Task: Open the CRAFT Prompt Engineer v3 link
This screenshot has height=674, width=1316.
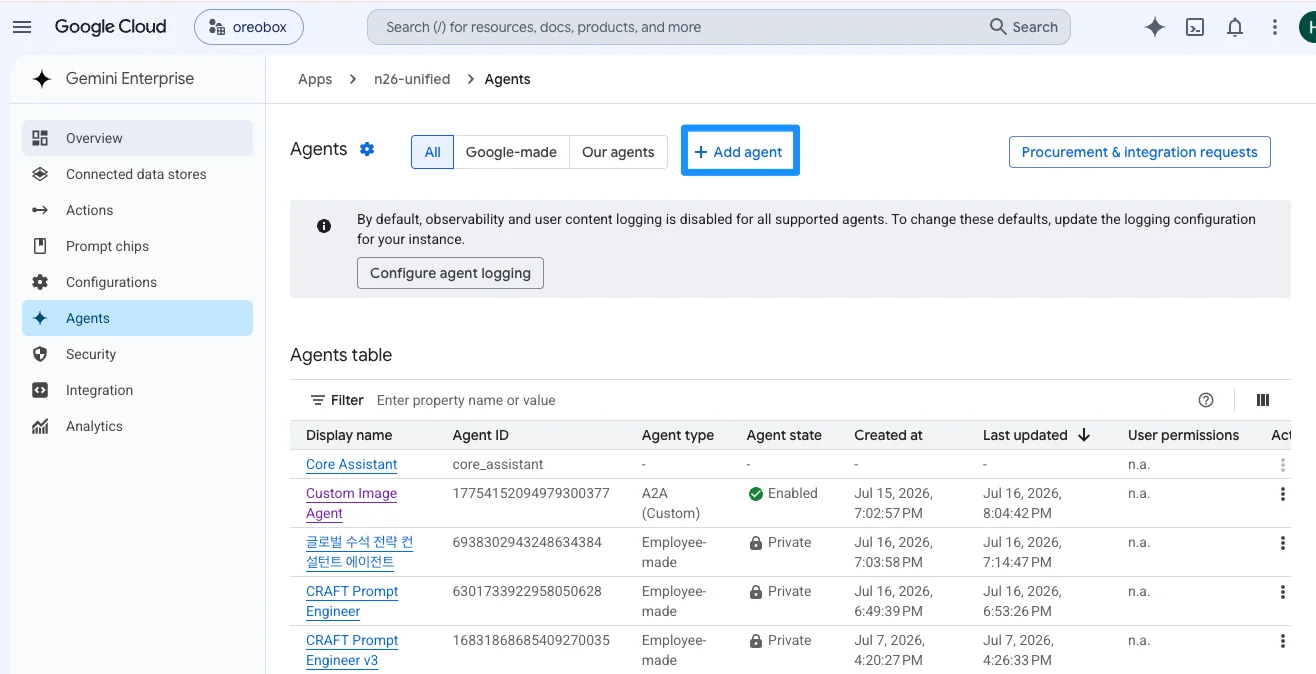Action: tap(352, 650)
